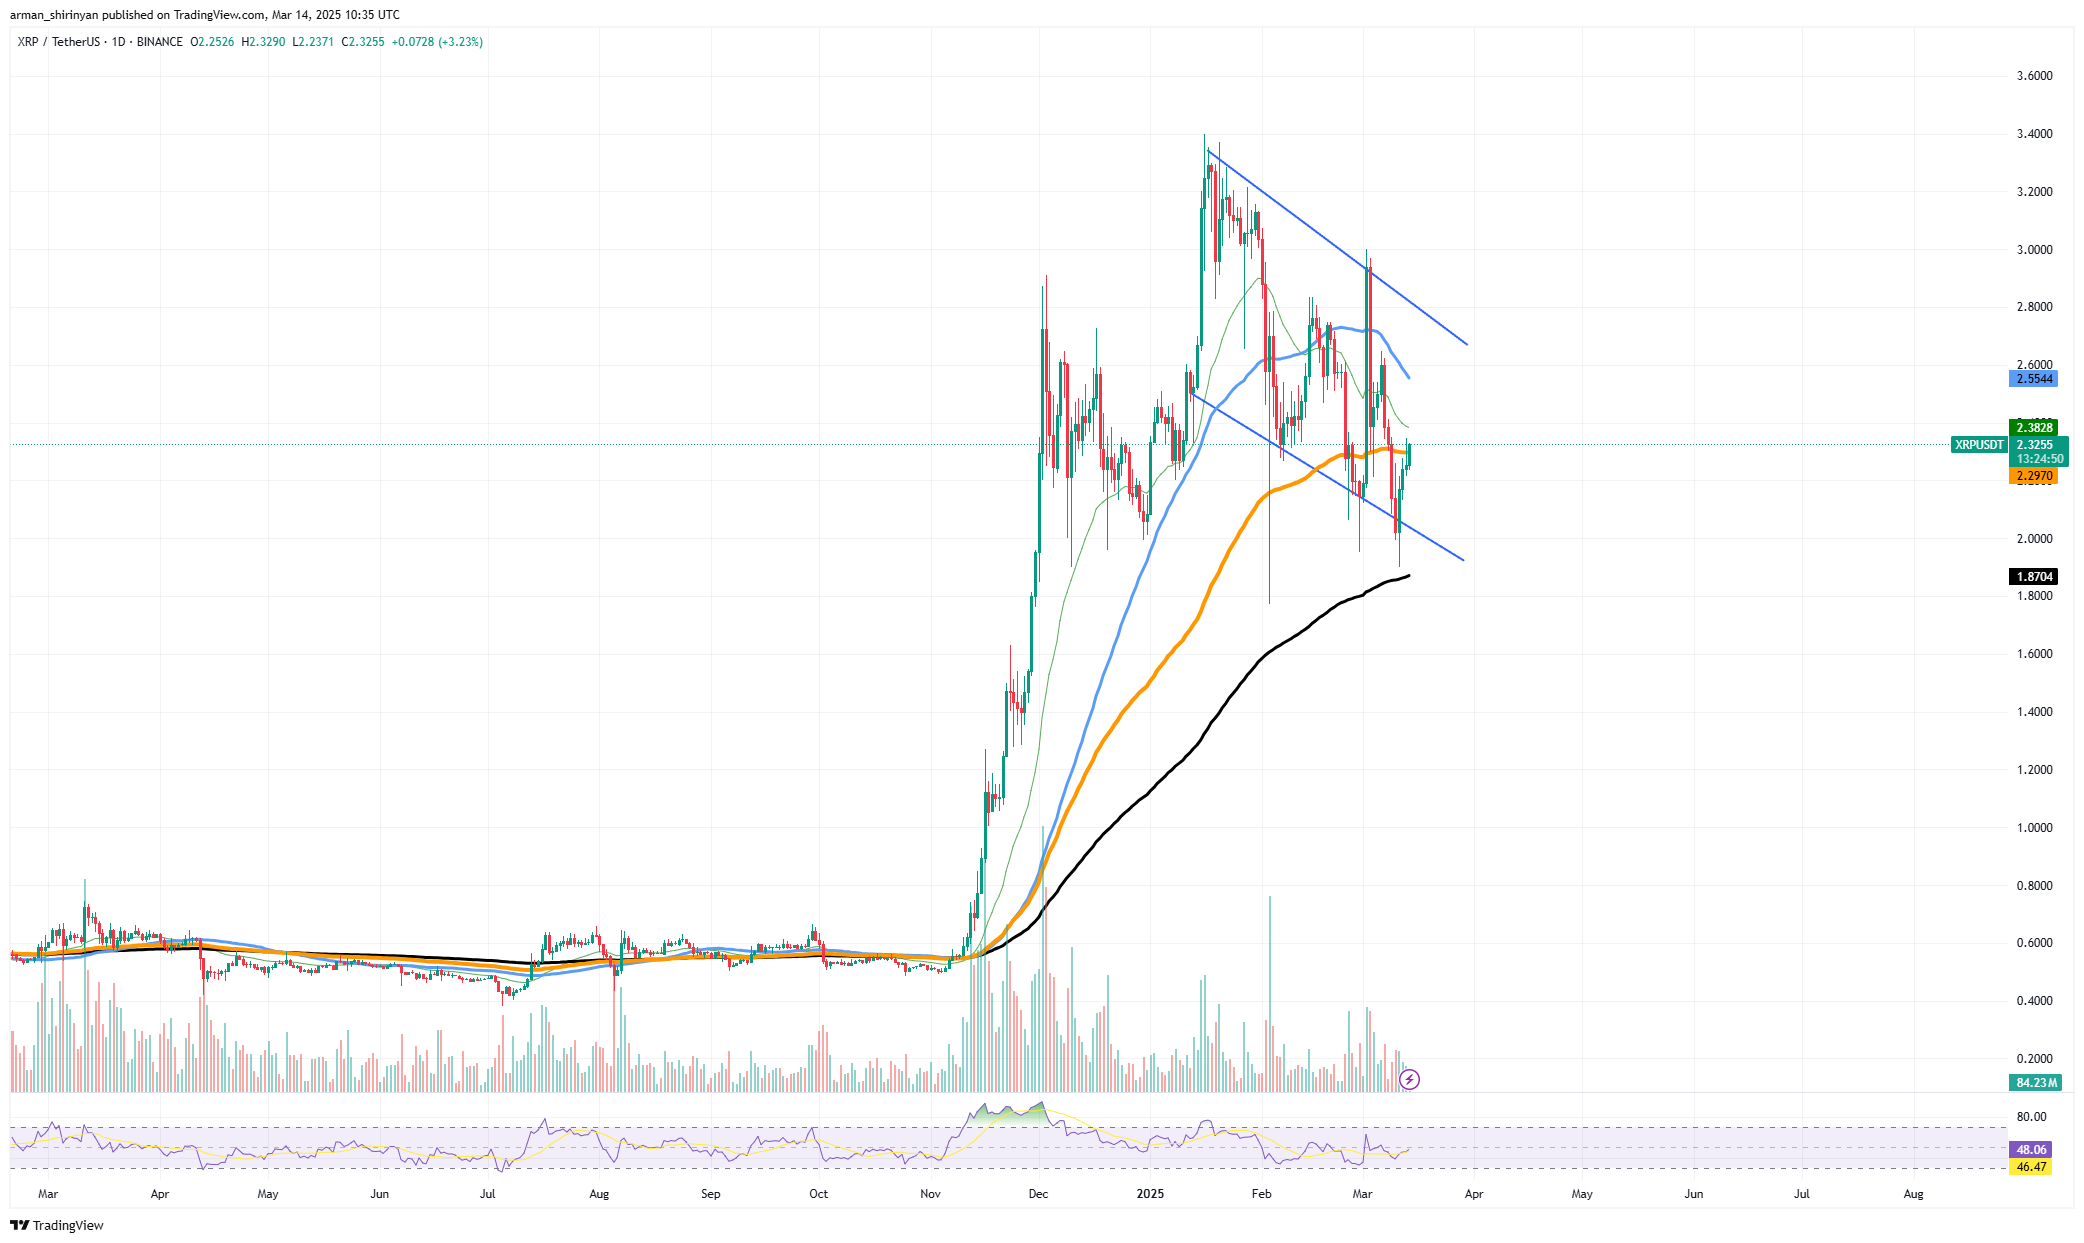Image resolution: width=2084 pixels, height=1243 pixels.
Task: Click the 3.6000 level on price axis
Action: [2034, 76]
